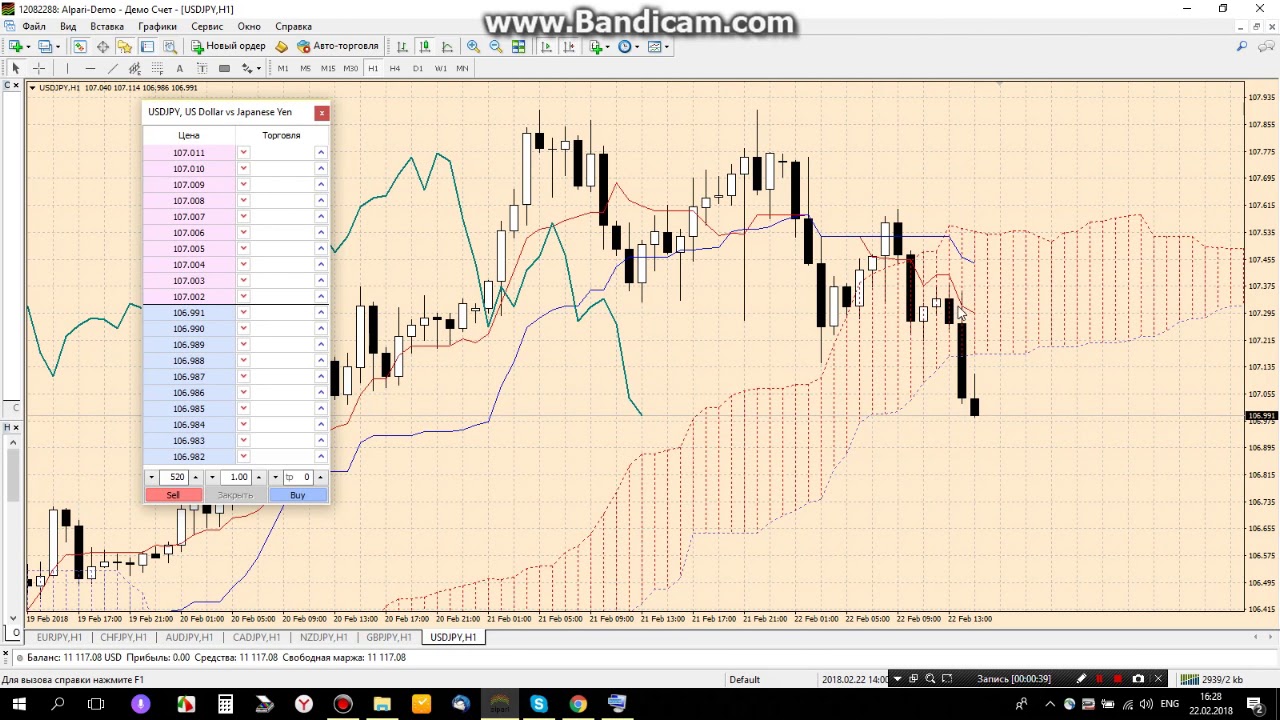Click the up arrow at price 106.985
1280x720 pixels.
(321, 409)
